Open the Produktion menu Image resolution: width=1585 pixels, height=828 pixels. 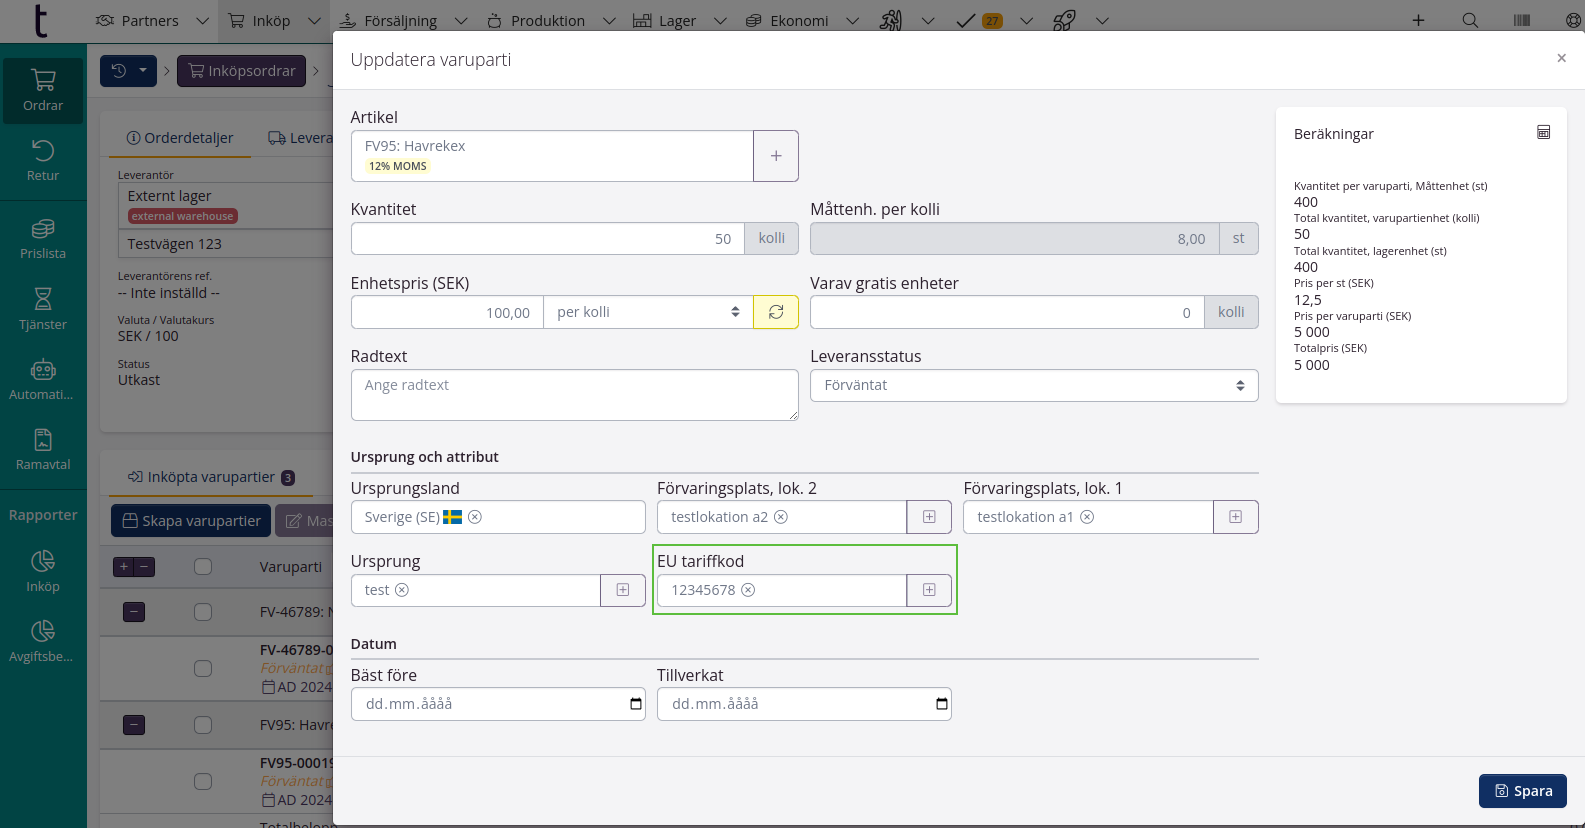click(549, 20)
